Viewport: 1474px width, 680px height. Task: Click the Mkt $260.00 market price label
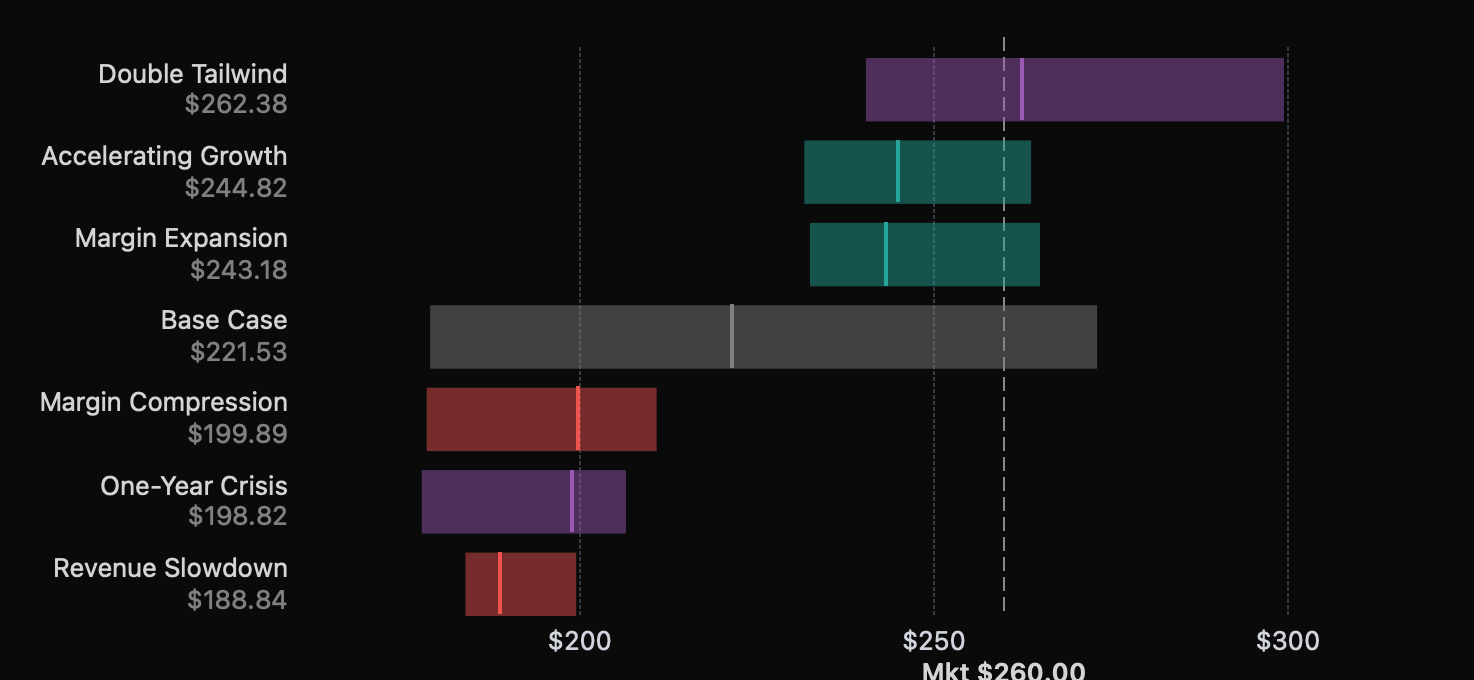pos(1003,670)
